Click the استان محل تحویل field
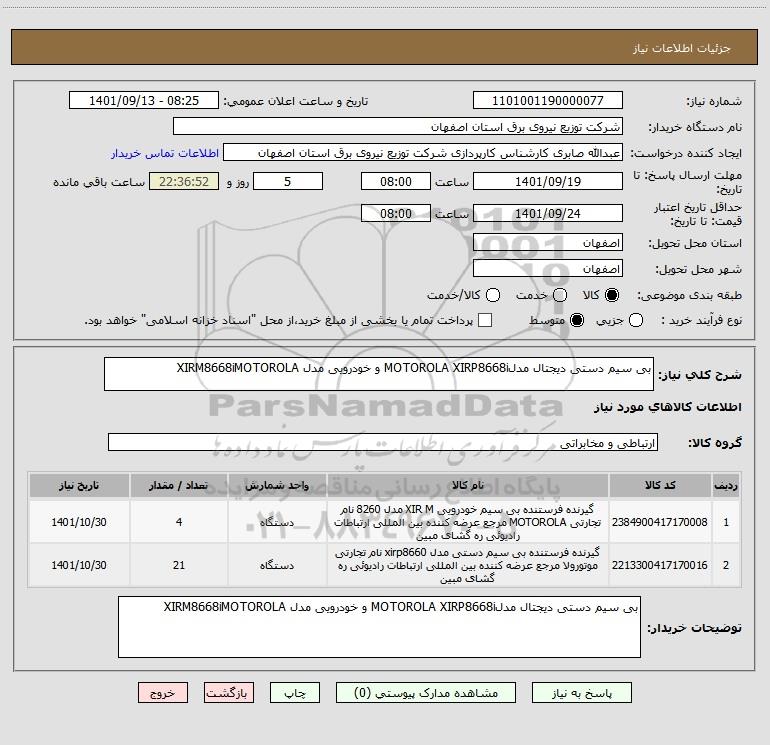 tap(548, 243)
